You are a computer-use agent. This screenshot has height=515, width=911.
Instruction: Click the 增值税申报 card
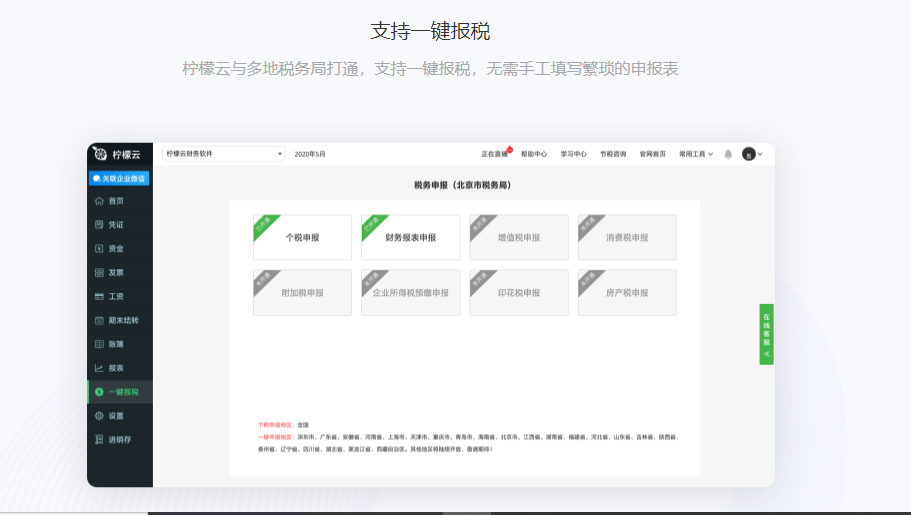519,237
